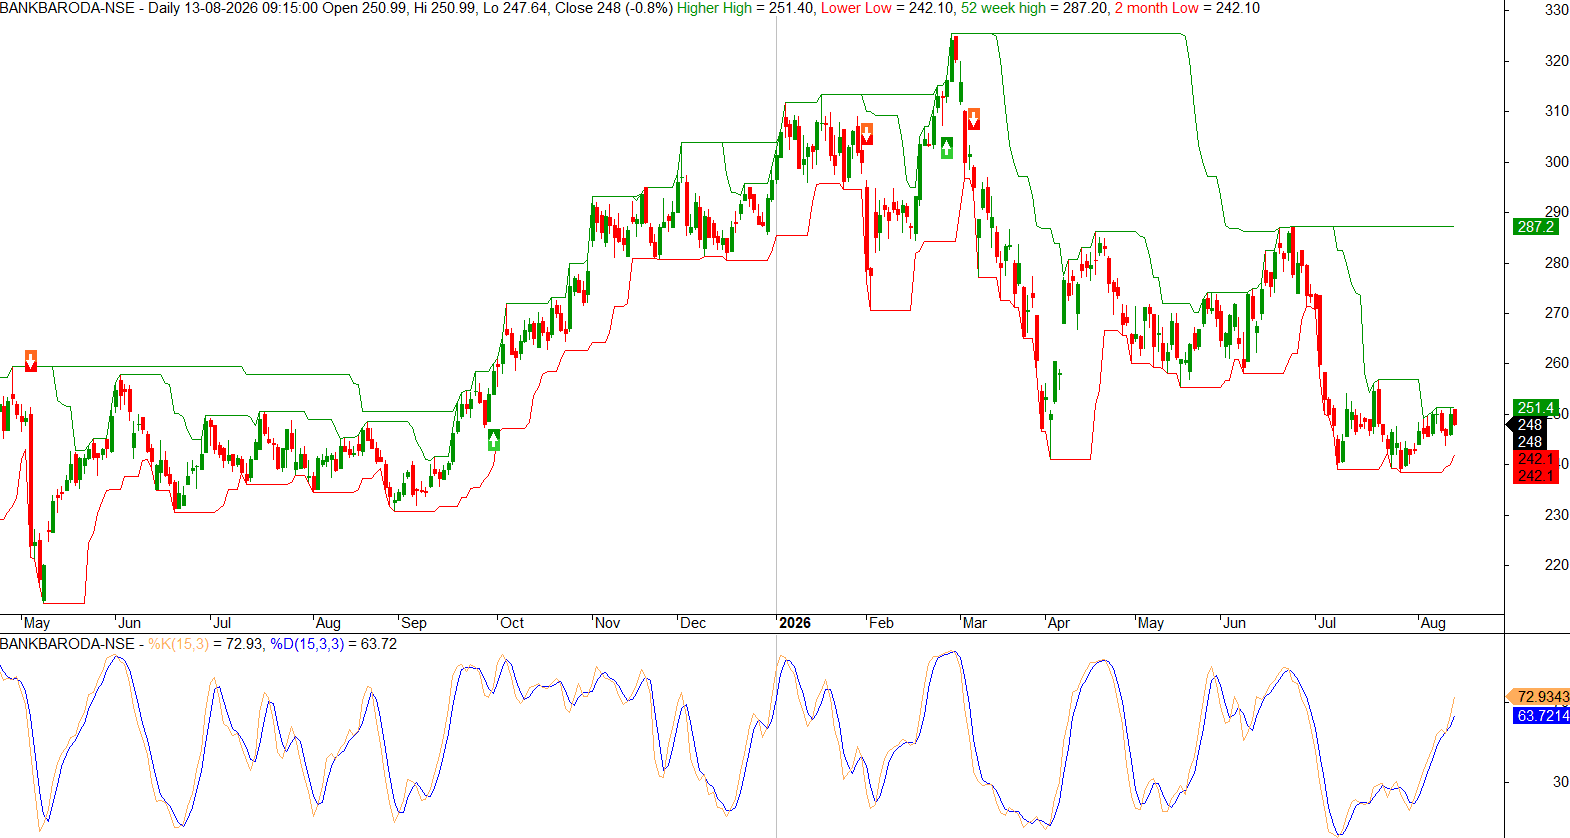Select the 300 level on the price axis
This screenshot has height=838, width=1570.
[x=1557, y=162]
